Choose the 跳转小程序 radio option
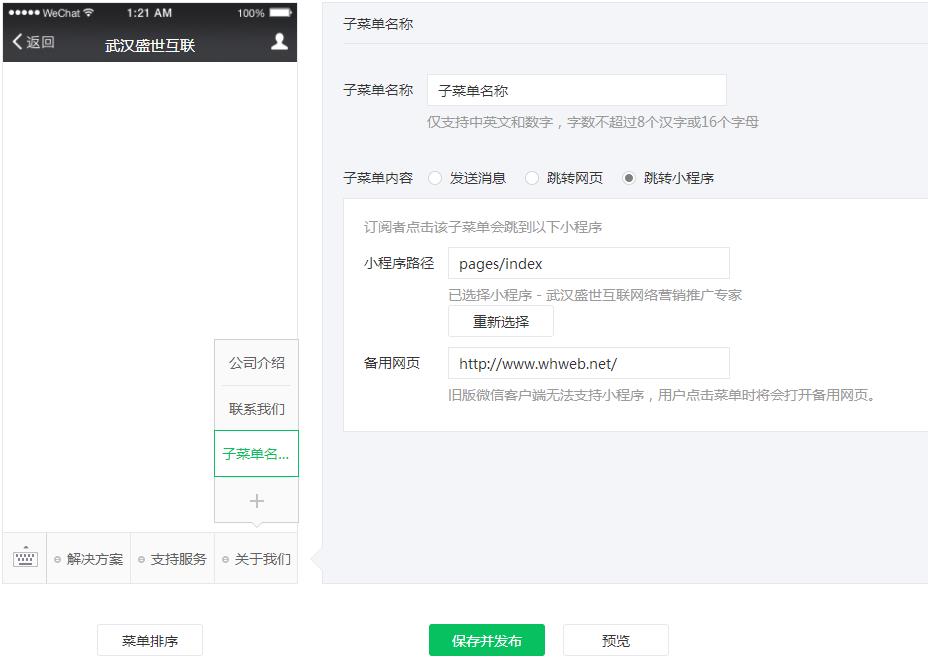 point(629,178)
